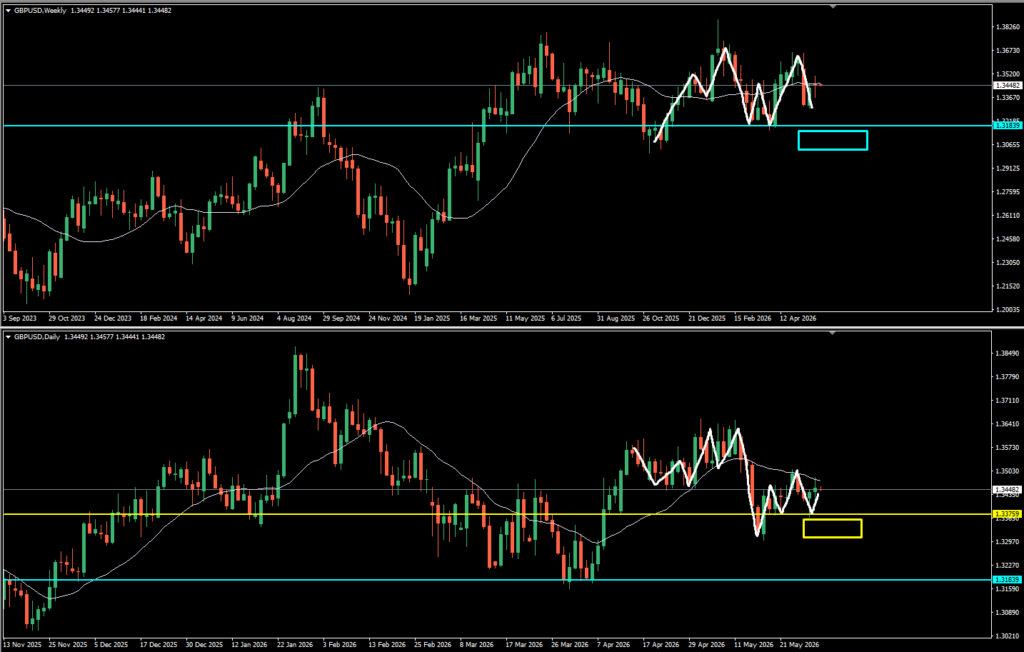The height and width of the screenshot is (652, 1024).
Task: Open the GBPUSD,Daily chart title dropdown arrow
Action: tap(8, 337)
